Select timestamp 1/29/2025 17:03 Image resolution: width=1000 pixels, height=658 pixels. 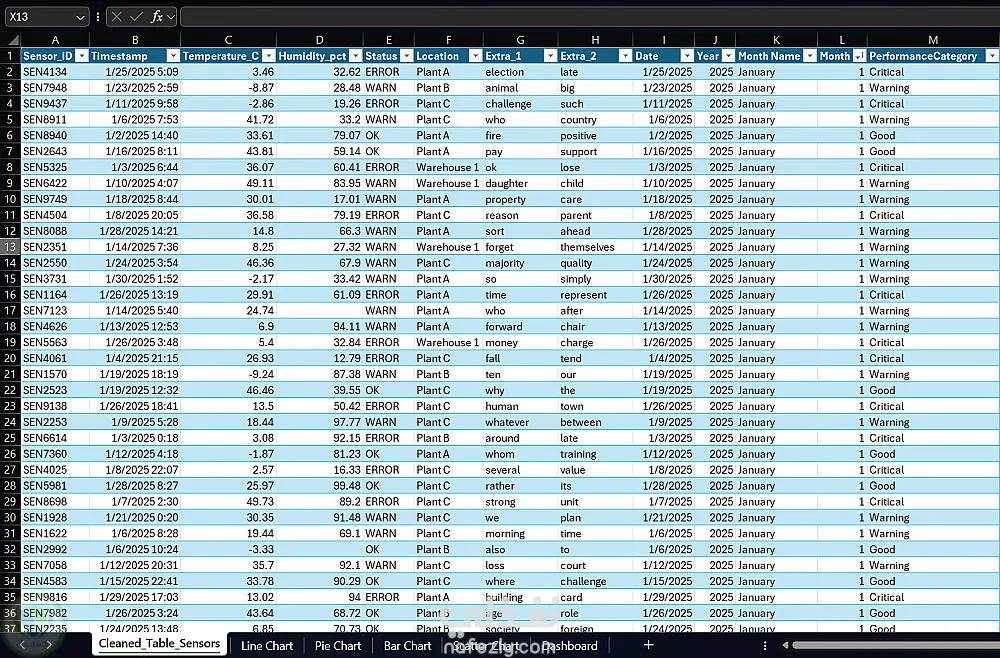(x=135, y=597)
